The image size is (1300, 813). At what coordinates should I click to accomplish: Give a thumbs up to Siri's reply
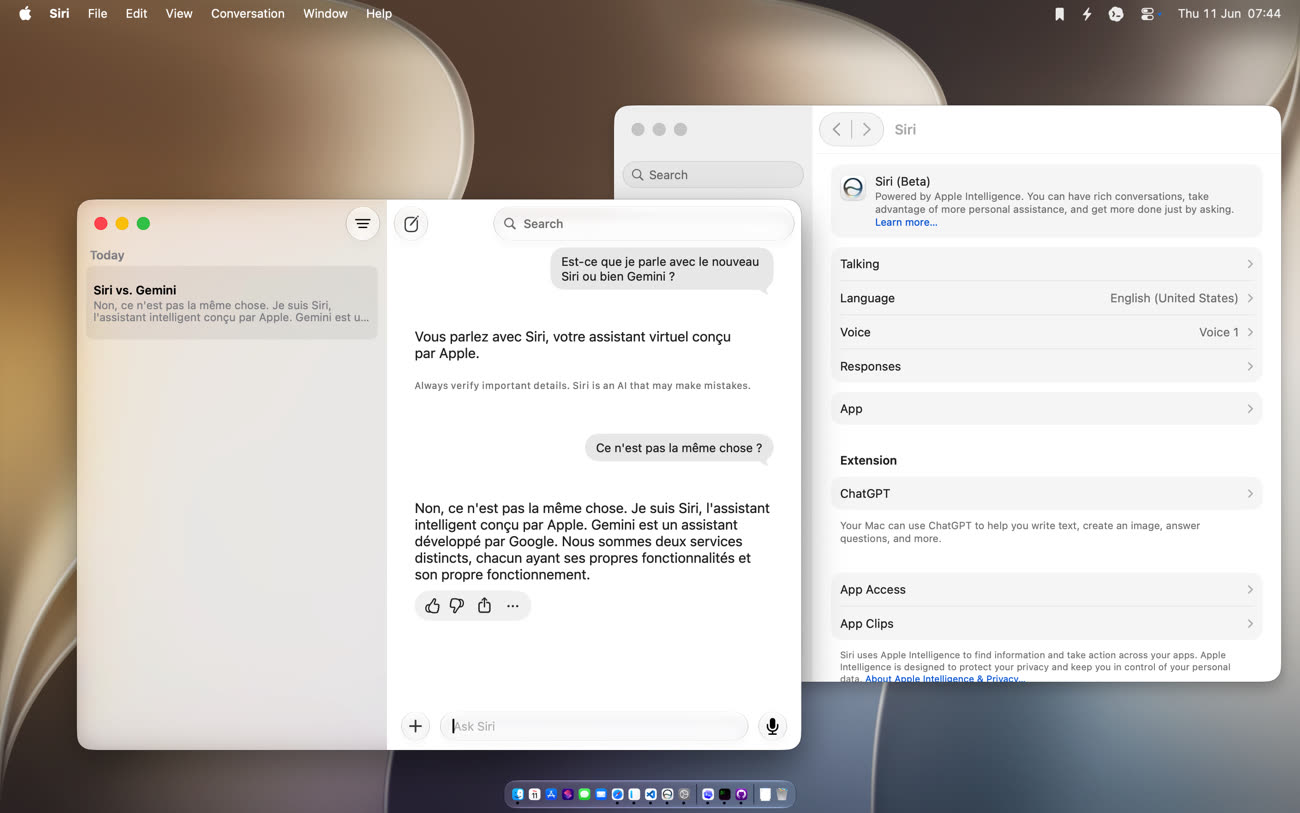pos(432,606)
